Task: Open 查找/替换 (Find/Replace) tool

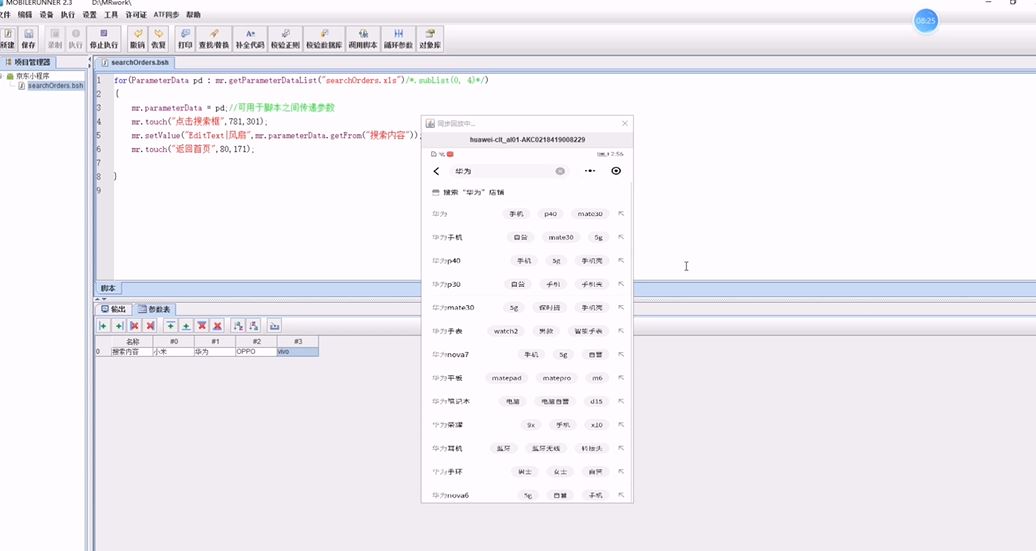Action: (213, 39)
